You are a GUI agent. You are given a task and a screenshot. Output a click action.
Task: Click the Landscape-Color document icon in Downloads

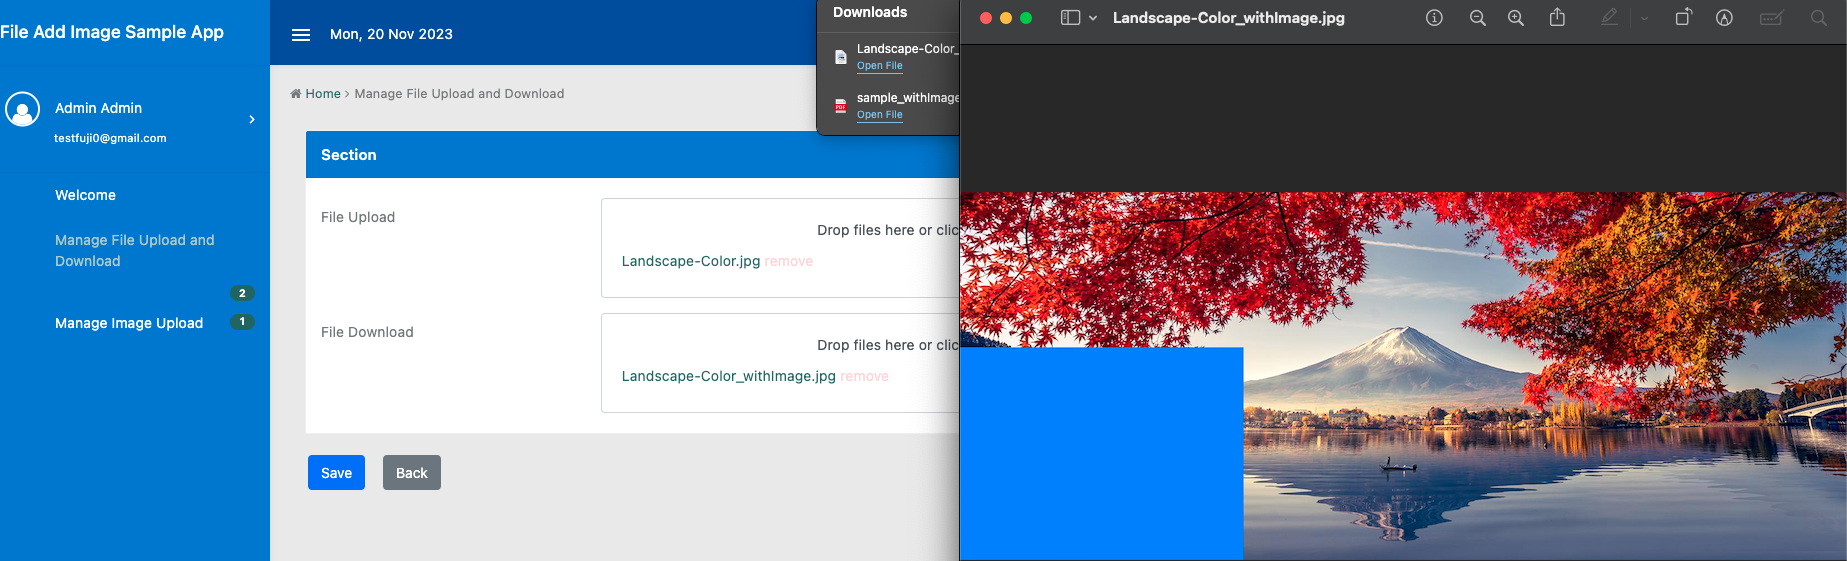pos(841,57)
